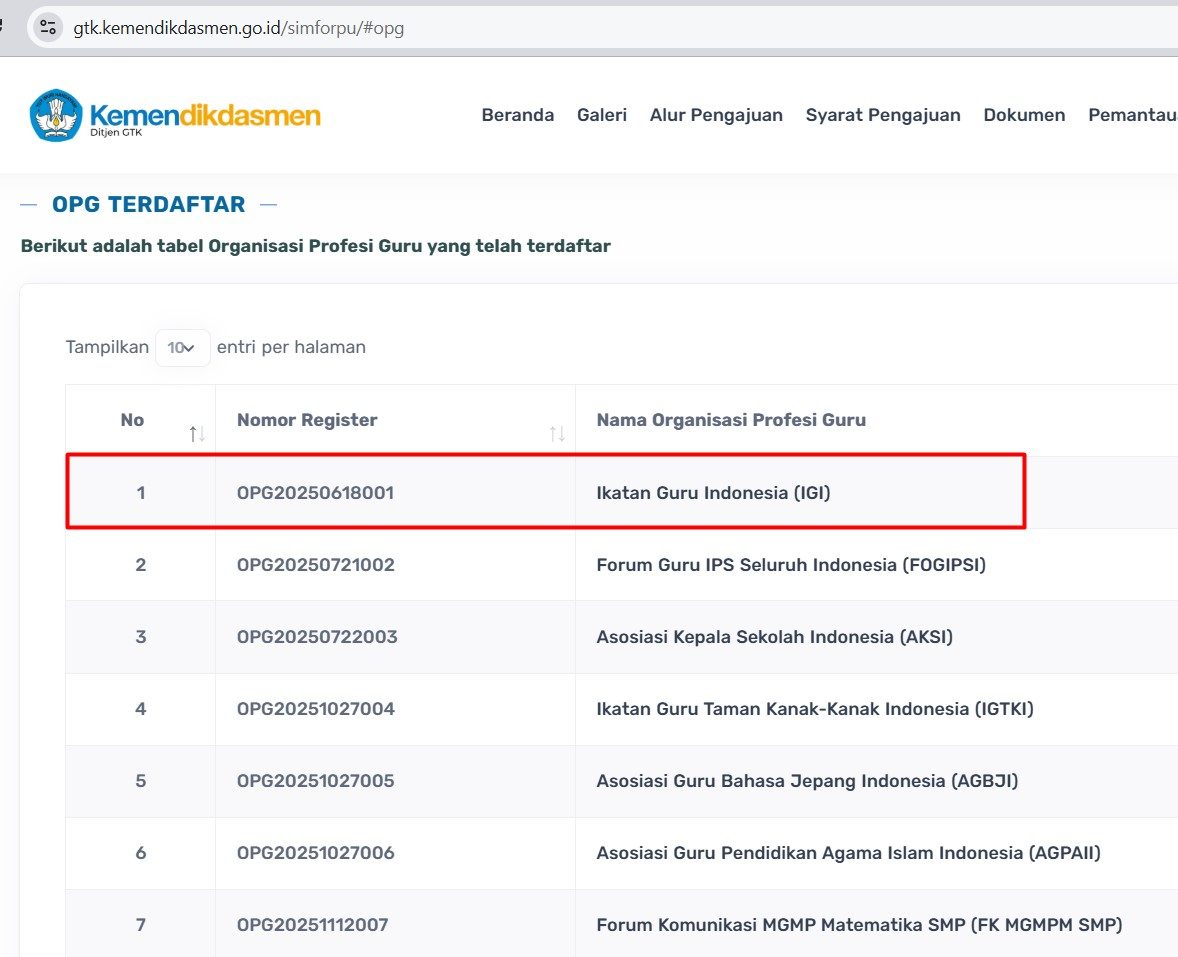Click Ikatan Guru Taman Kanak-Kanak Indonesia (IGTKI)
This screenshot has width=1178, height=957.
click(815, 709)
